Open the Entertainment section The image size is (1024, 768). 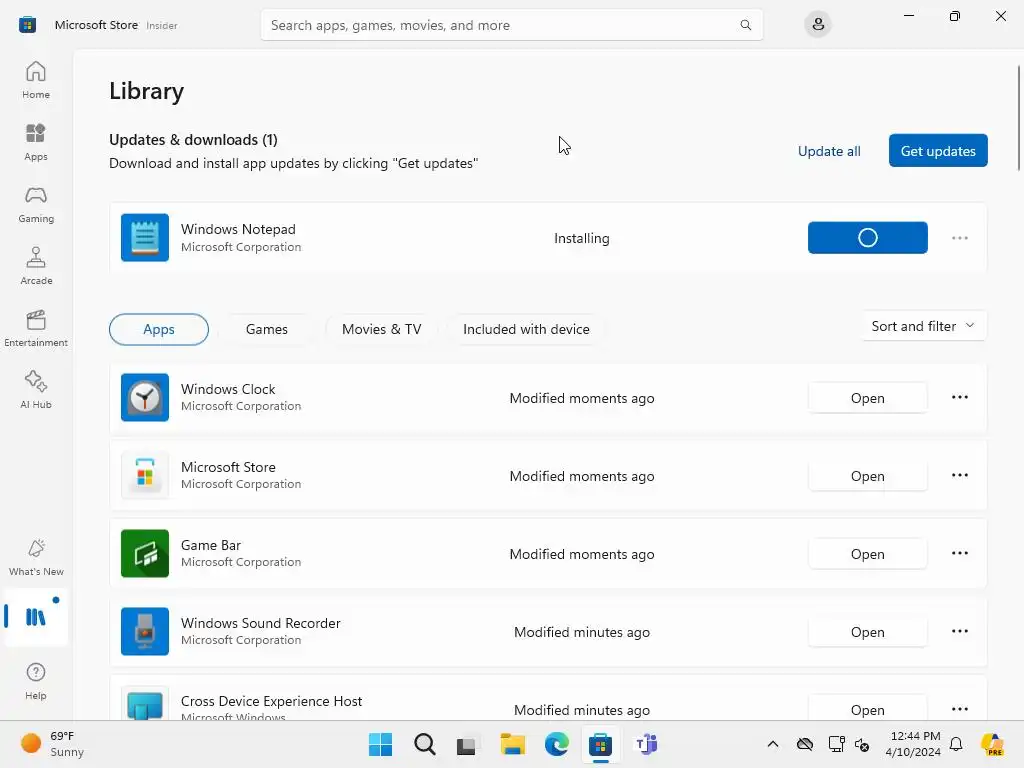click(x=36, y=328)
